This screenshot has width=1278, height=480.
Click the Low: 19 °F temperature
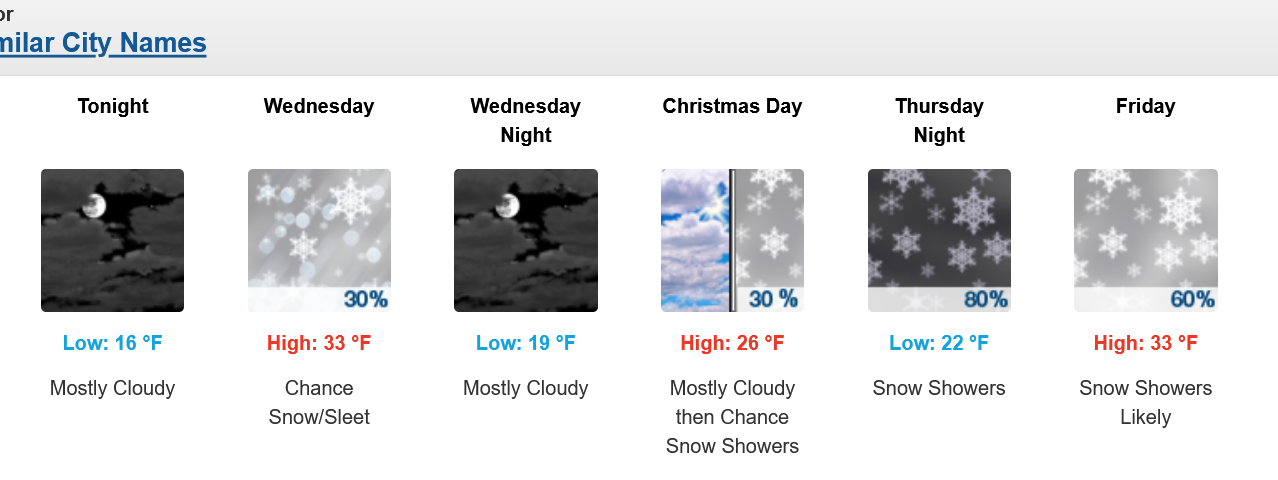click(526, 343)
